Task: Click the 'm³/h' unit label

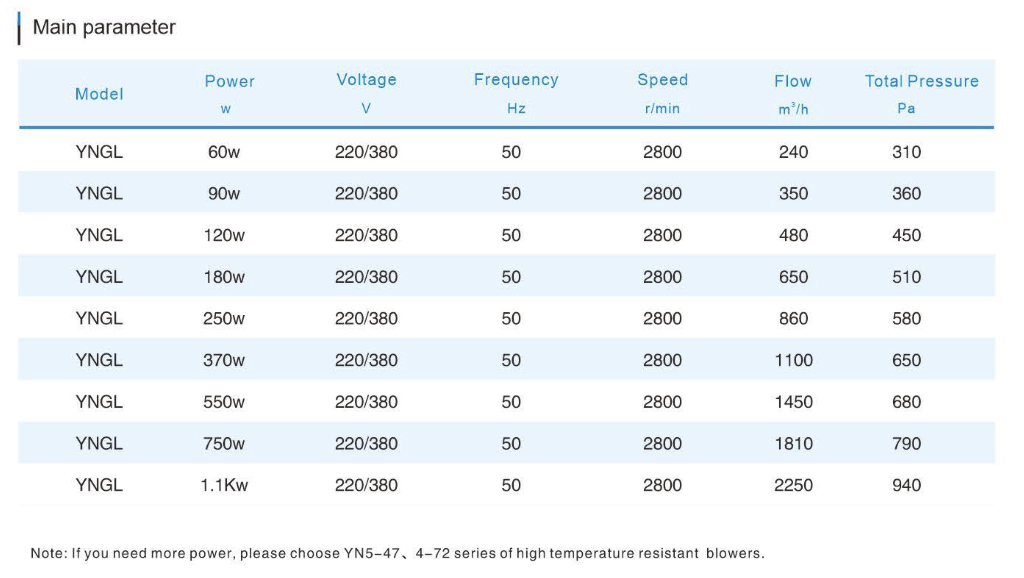Action: 793,109
